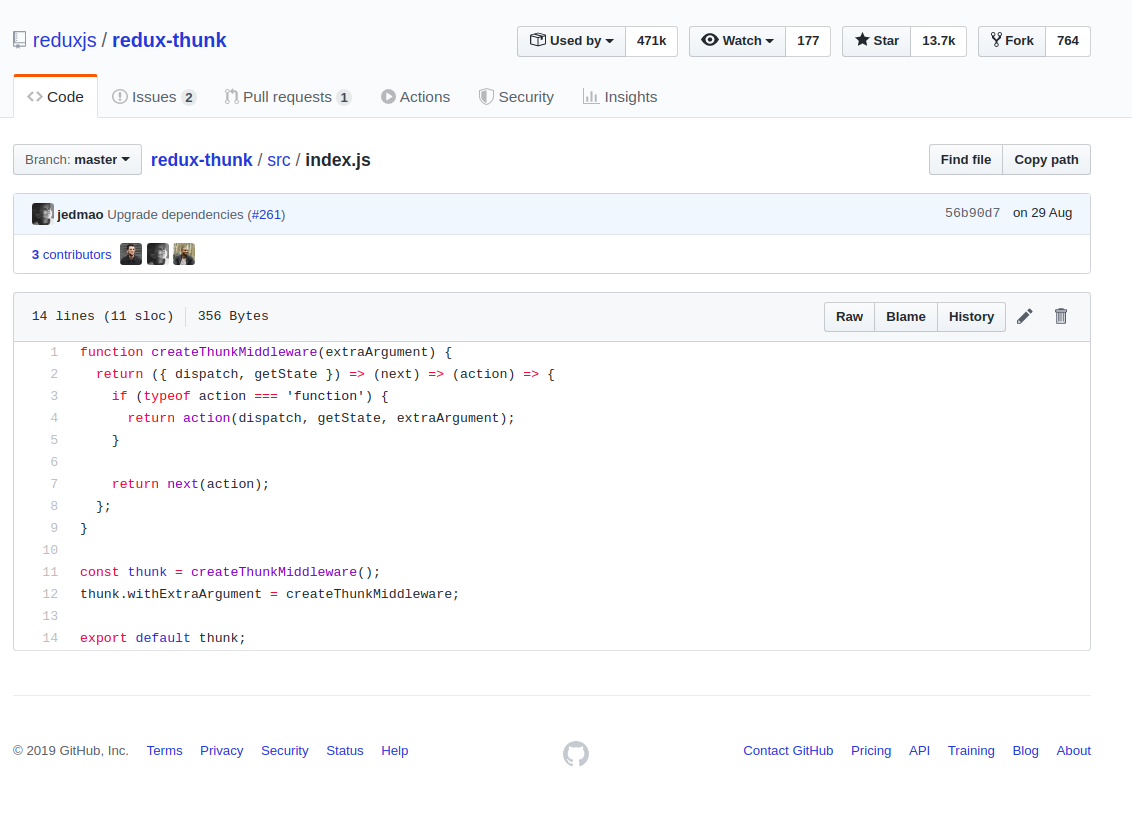Open the Actions tab
Image resolution: width=1132 pixels, height=819 pixels.
pyautogui.click(x=415, y=97)
